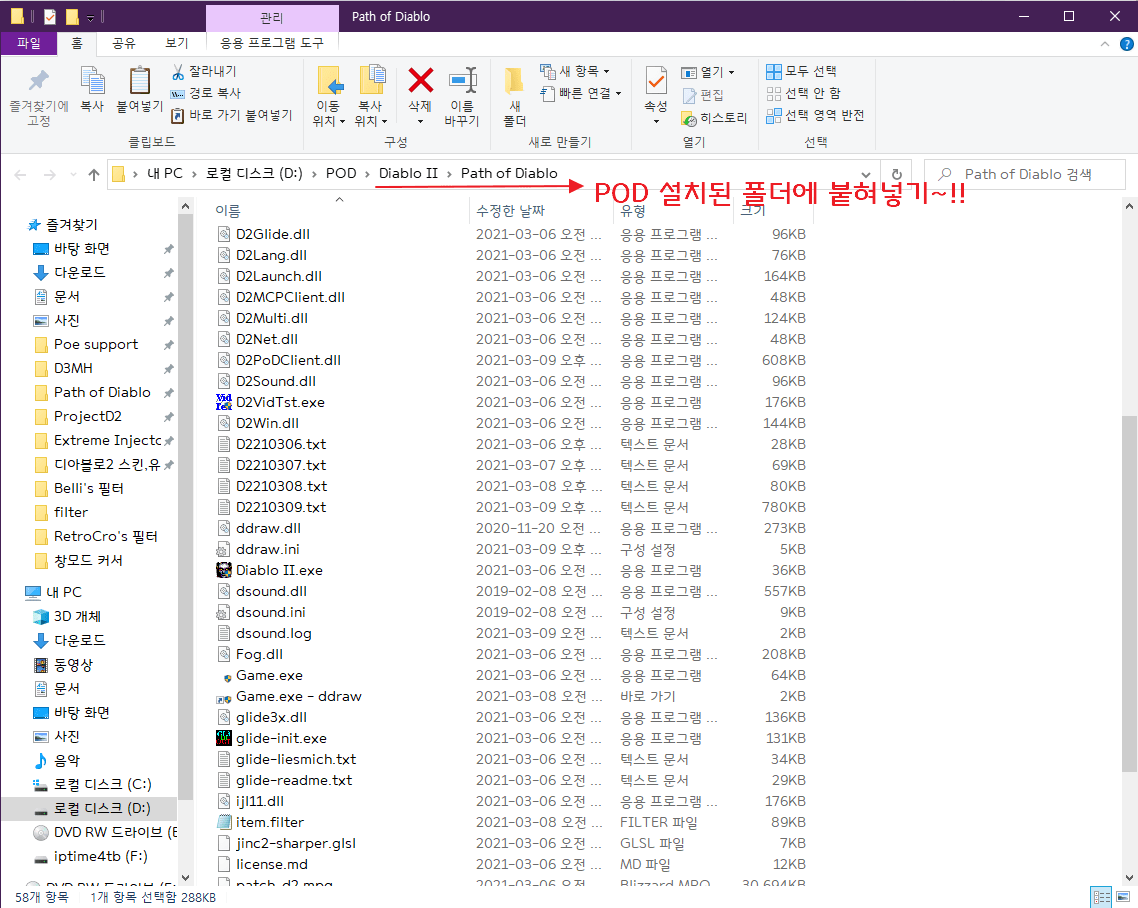Switch to the 보기 view tab

(x=176, y=44)
